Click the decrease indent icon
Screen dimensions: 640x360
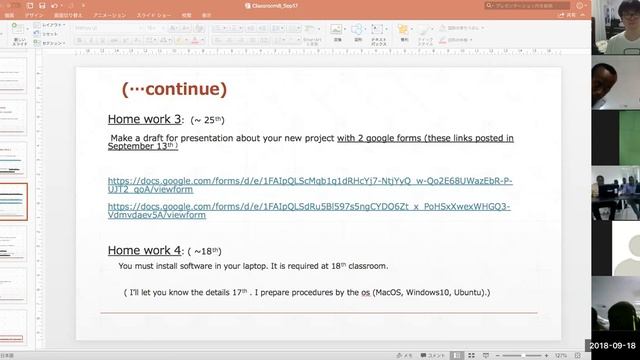point(251,28)
